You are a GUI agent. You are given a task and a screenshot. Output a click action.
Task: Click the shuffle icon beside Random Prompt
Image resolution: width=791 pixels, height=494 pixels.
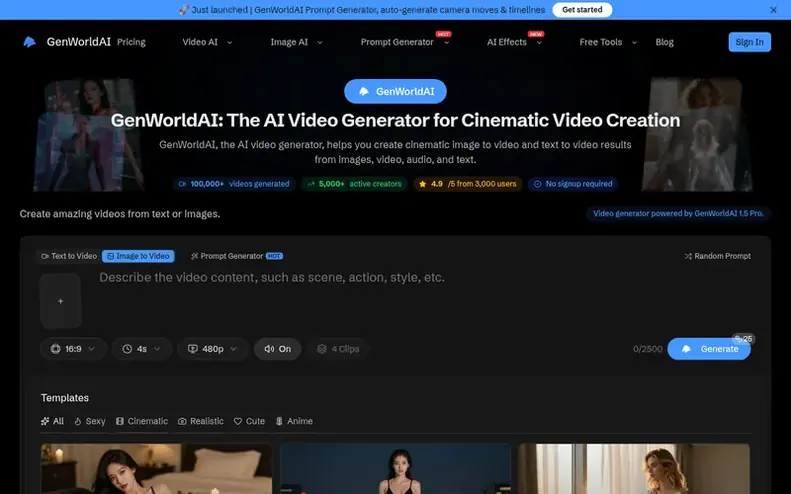click(688, 256)
